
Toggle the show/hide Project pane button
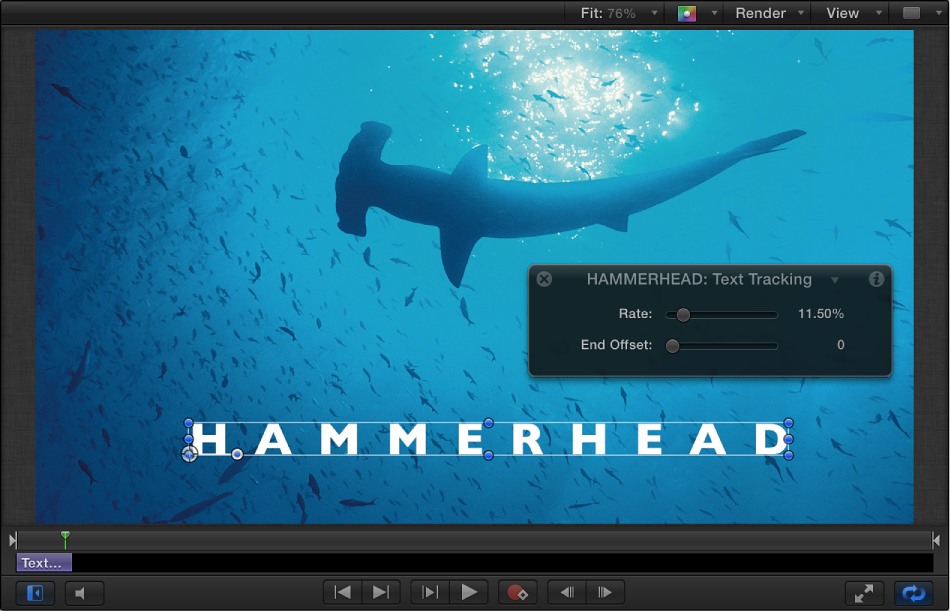tap(35, 593)
